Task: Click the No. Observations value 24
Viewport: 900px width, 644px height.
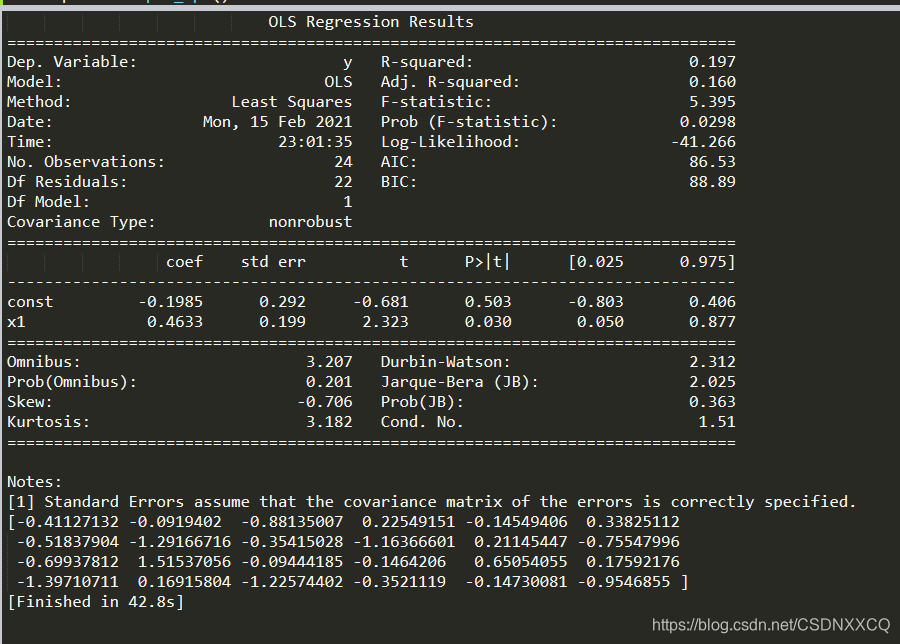Action: [343, 162]
